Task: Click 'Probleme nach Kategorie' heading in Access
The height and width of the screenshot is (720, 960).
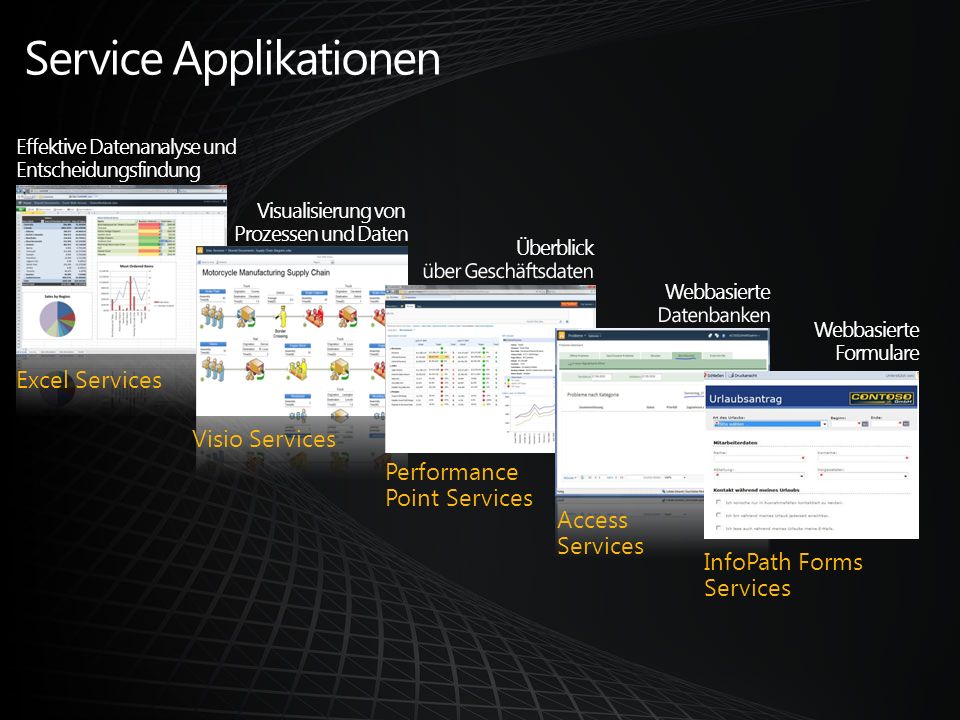Action: 593,395
